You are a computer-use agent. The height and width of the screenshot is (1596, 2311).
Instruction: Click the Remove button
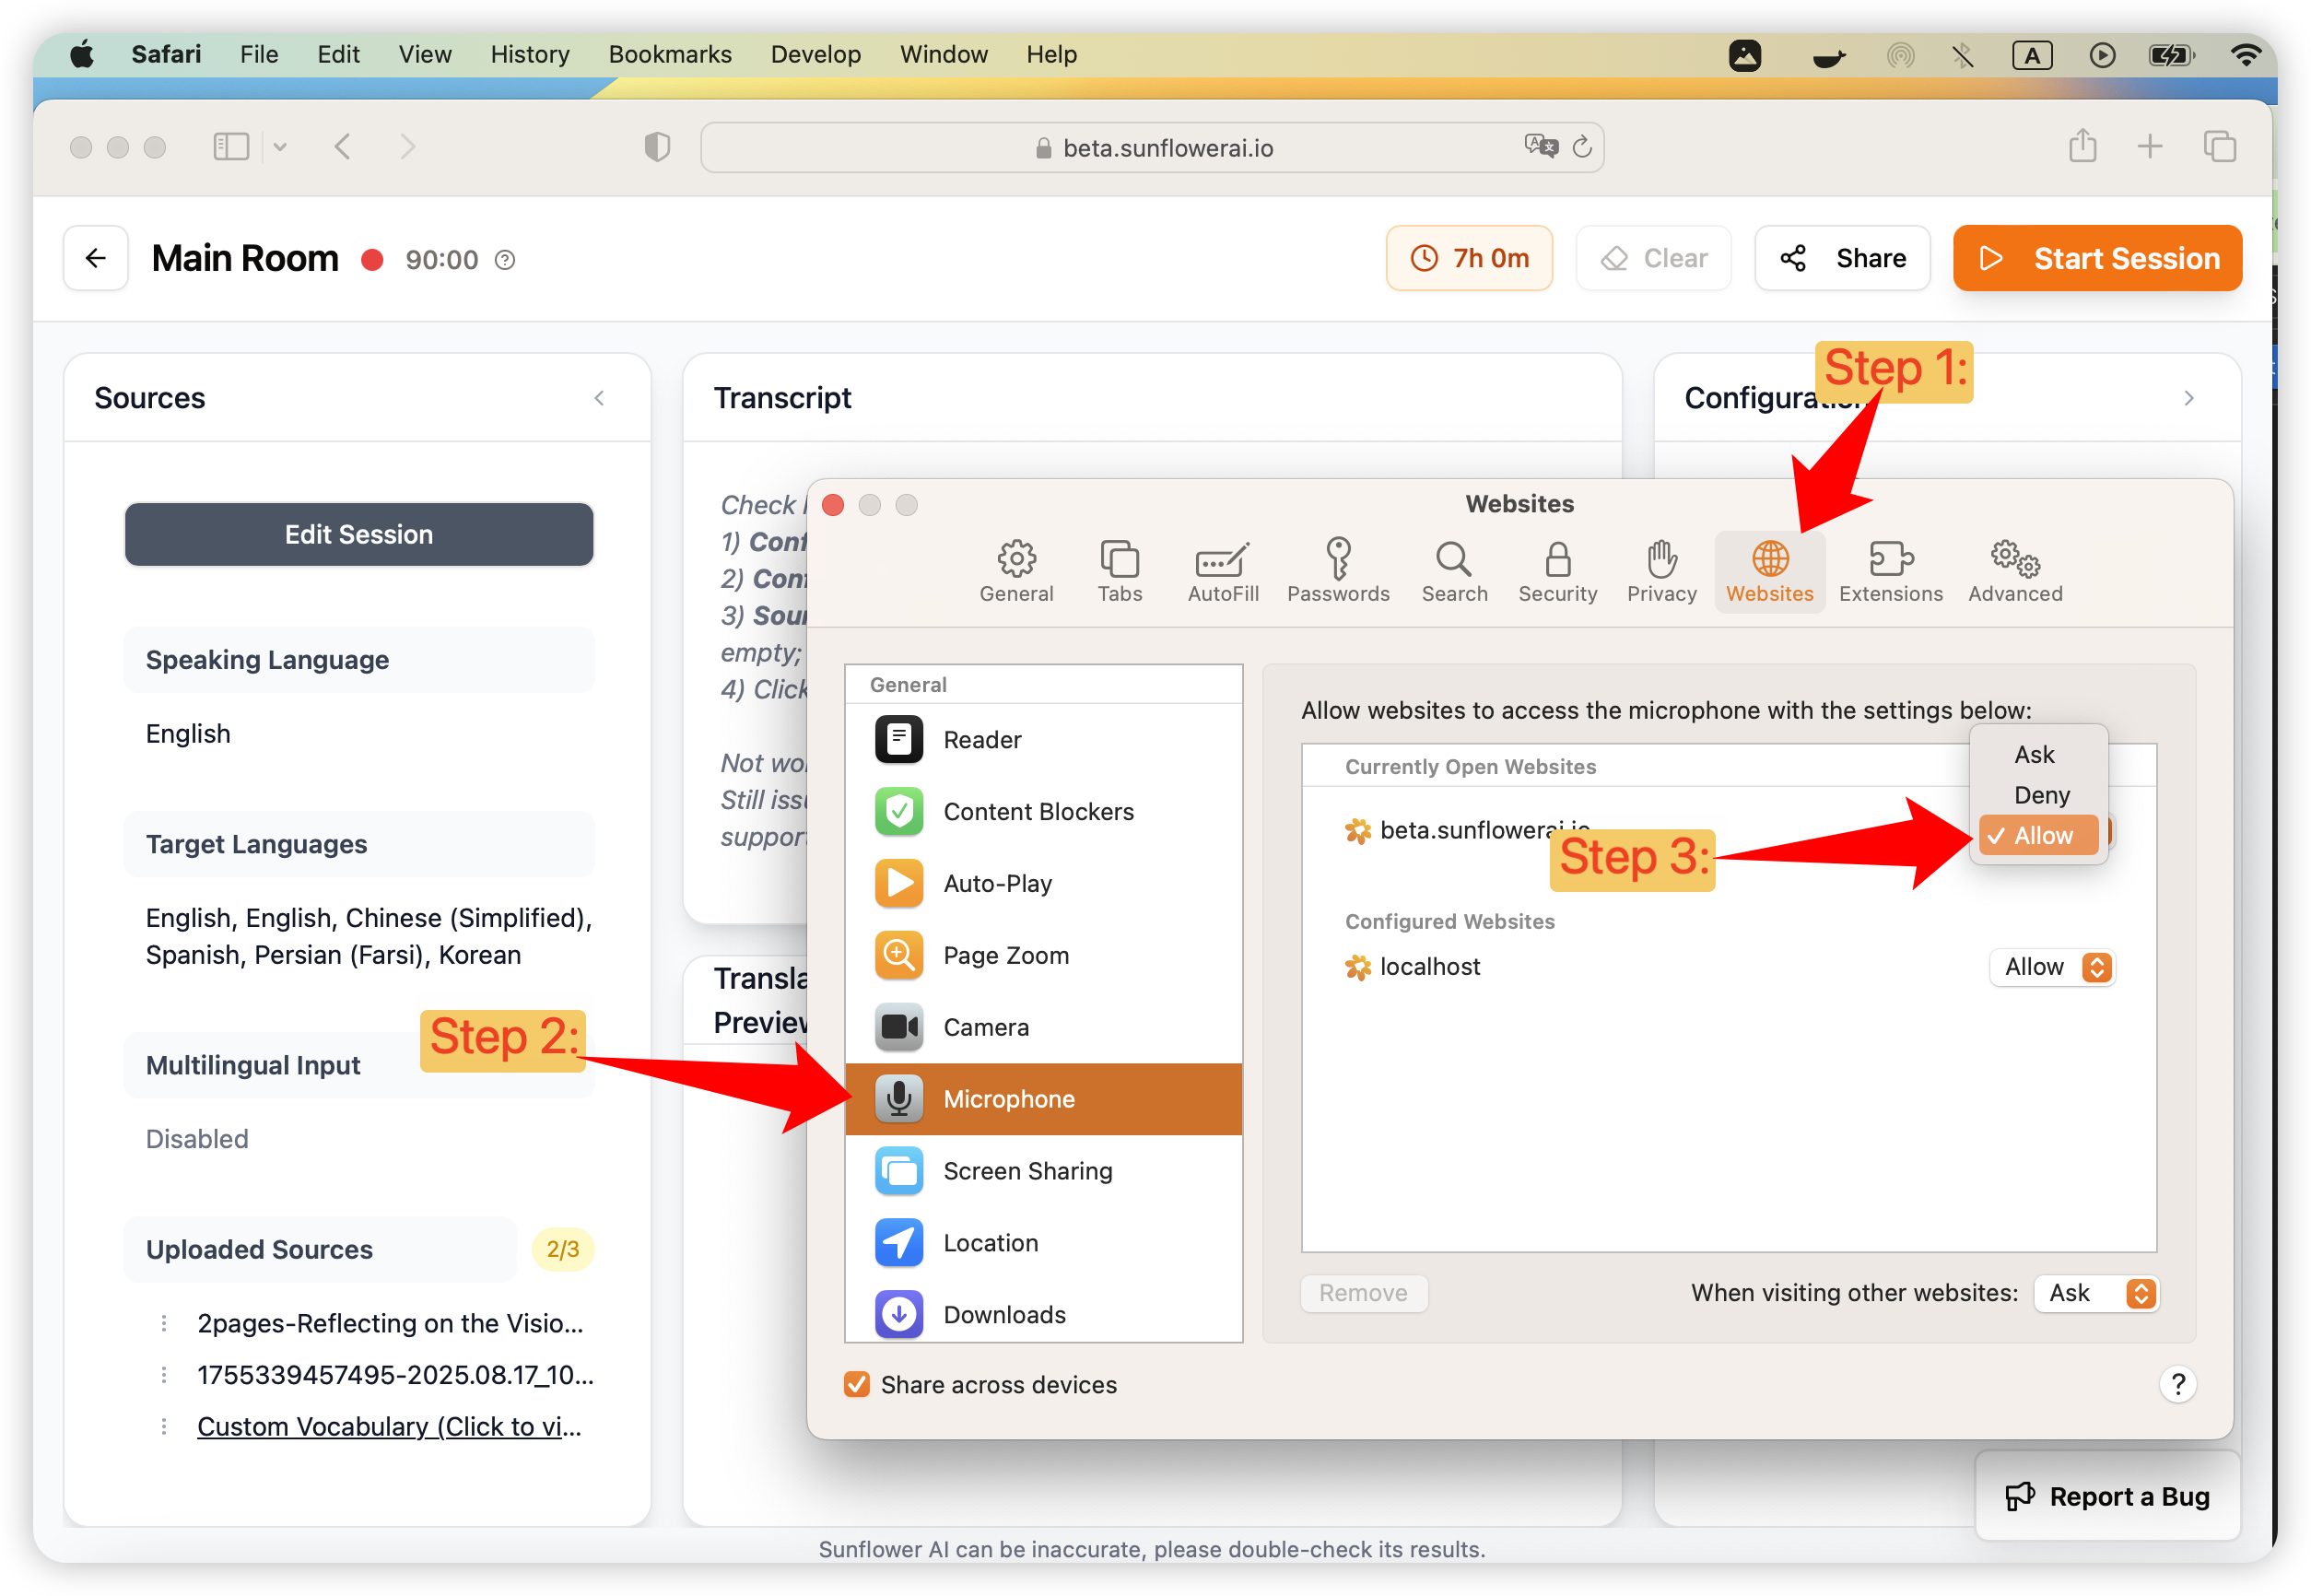(x=1363, y=1292)
